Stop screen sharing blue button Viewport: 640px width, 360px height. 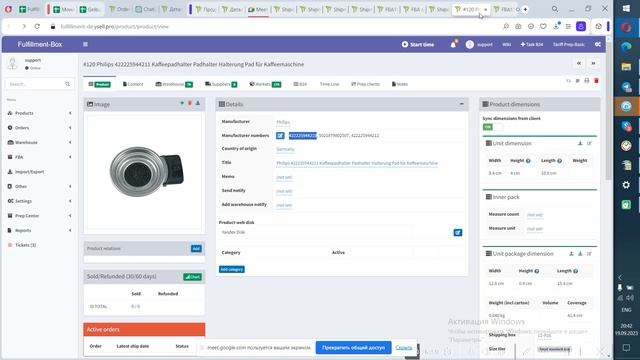pyautogui.click(x=353, y=347)
